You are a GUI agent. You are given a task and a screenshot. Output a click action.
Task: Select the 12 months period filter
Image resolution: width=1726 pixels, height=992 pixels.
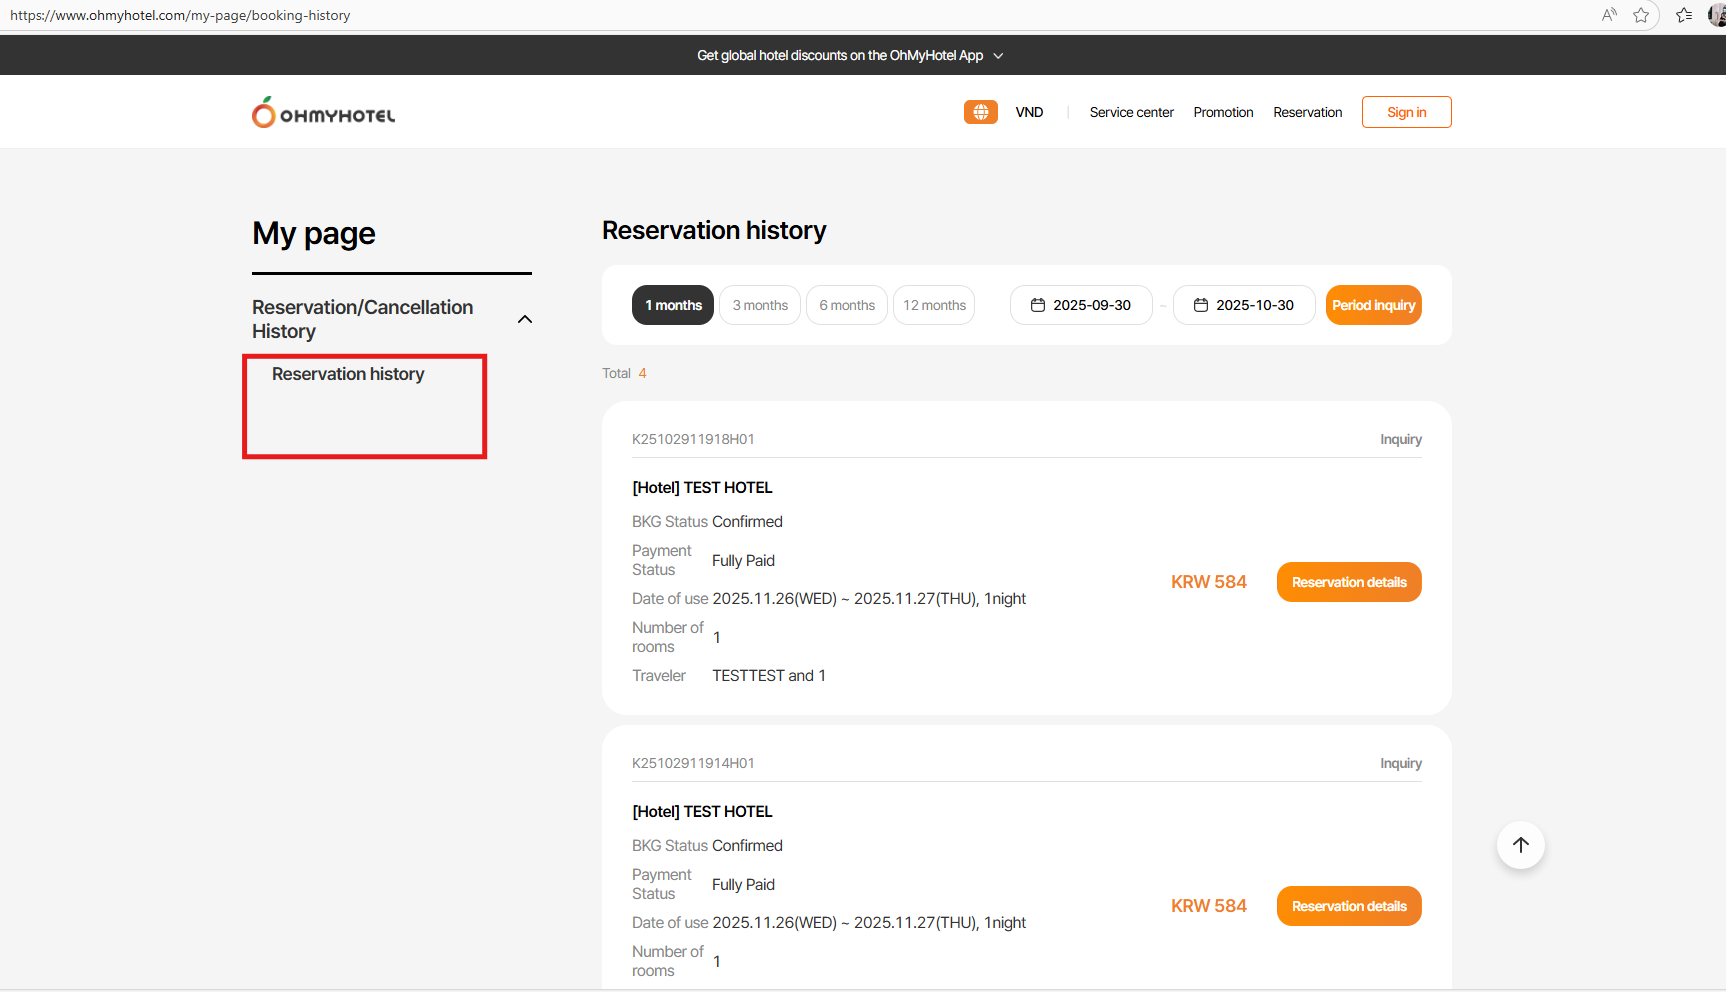tap(934, 305)
